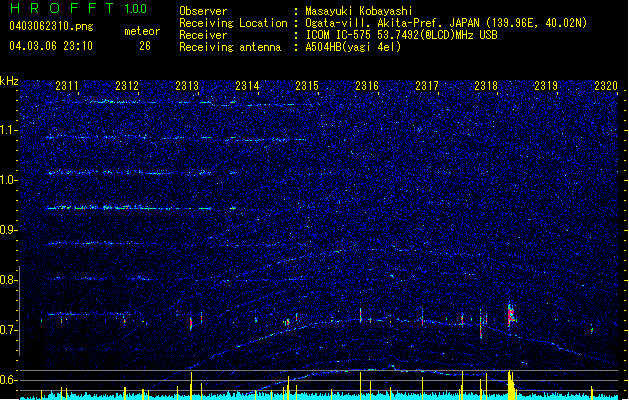629x400 pixels.
Task: Click the meteor label
Action: click(x=142, y=31)
